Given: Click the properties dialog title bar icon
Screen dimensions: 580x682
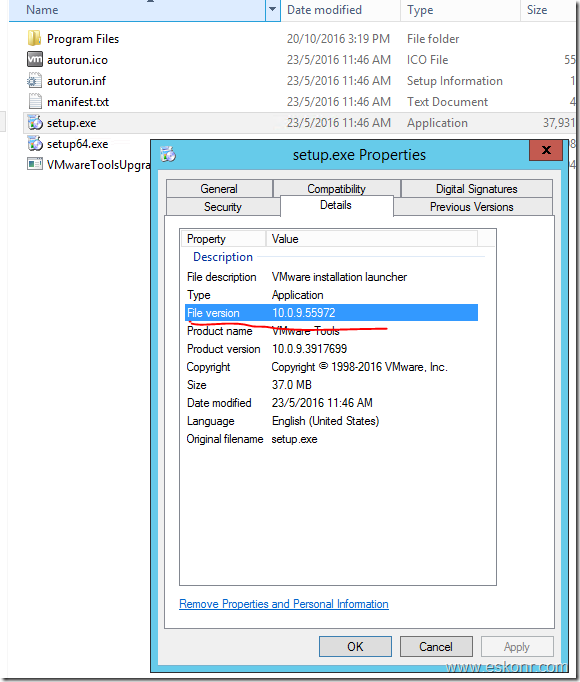Looking at the screenshot, I should point(168,154).
